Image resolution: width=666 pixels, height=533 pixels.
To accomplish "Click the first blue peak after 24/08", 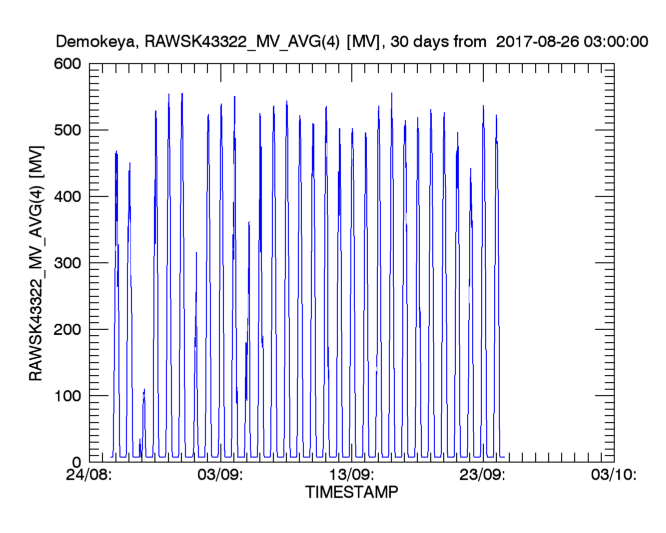I will pos(116,155).
